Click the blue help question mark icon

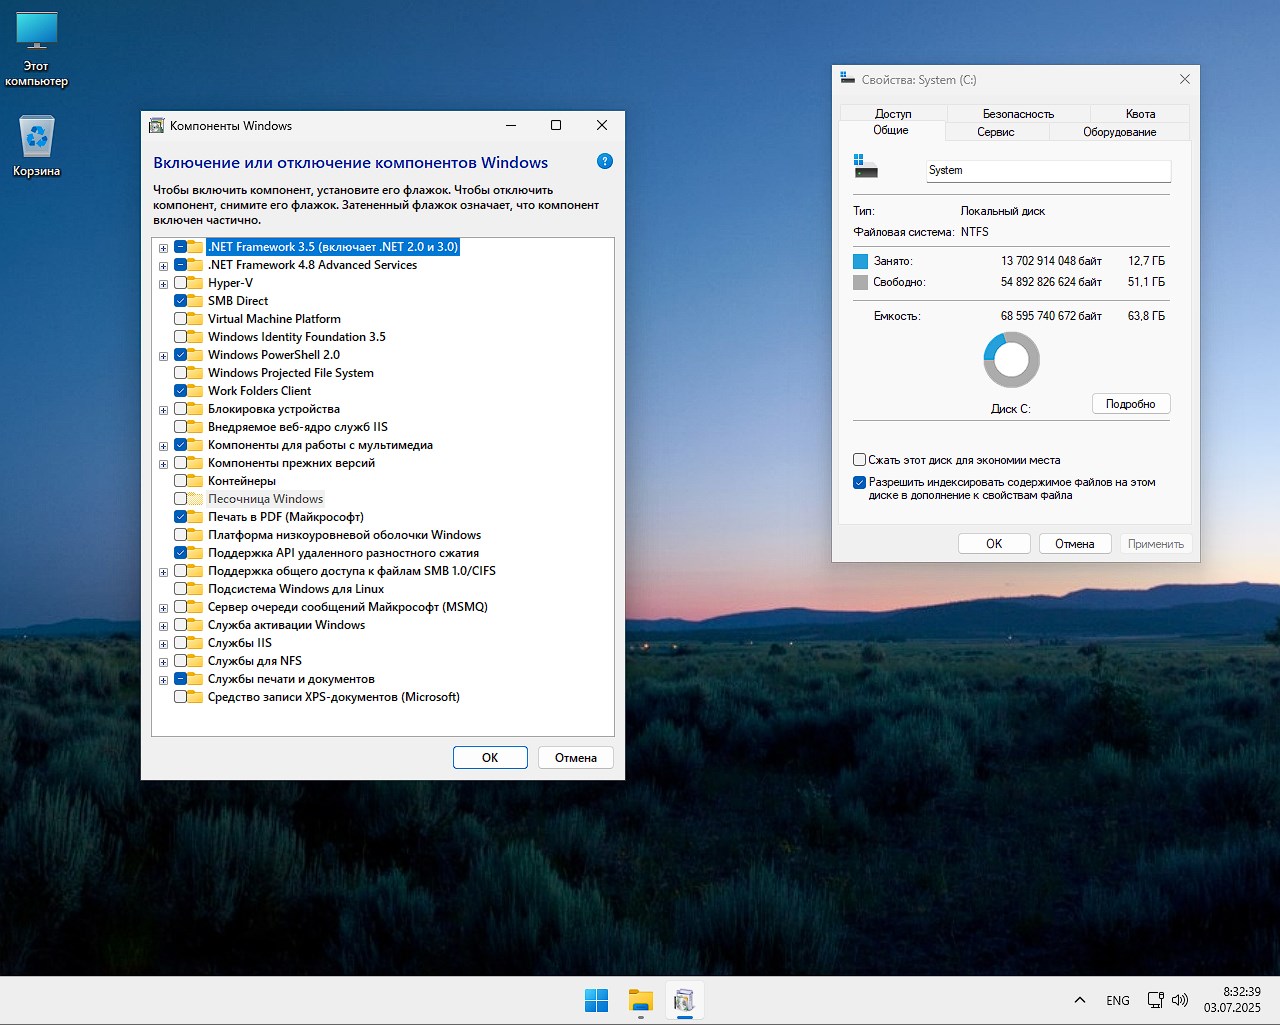coord(604,161)
